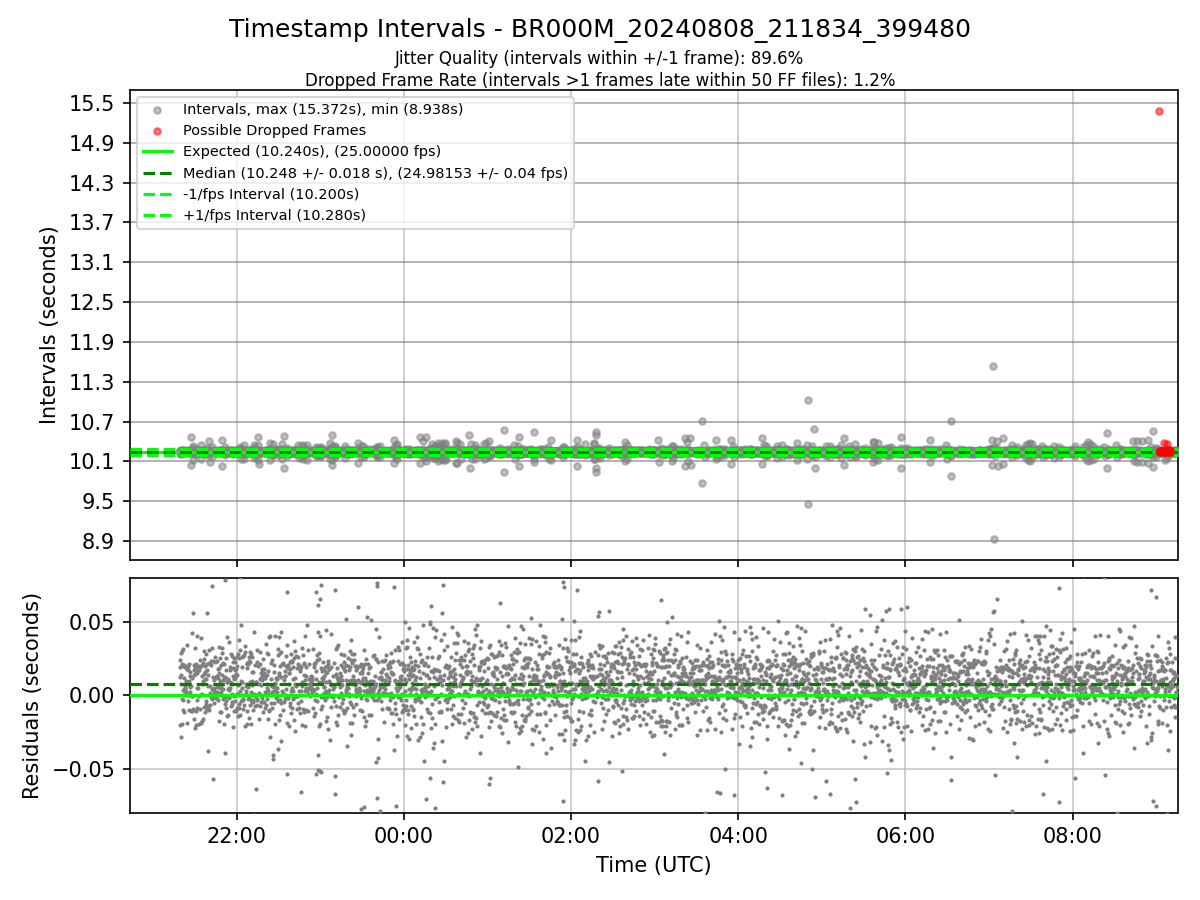Click the Intervals (seconds) y-axis label
This screenshot has width=1200, height=900.
coord(49,325)
